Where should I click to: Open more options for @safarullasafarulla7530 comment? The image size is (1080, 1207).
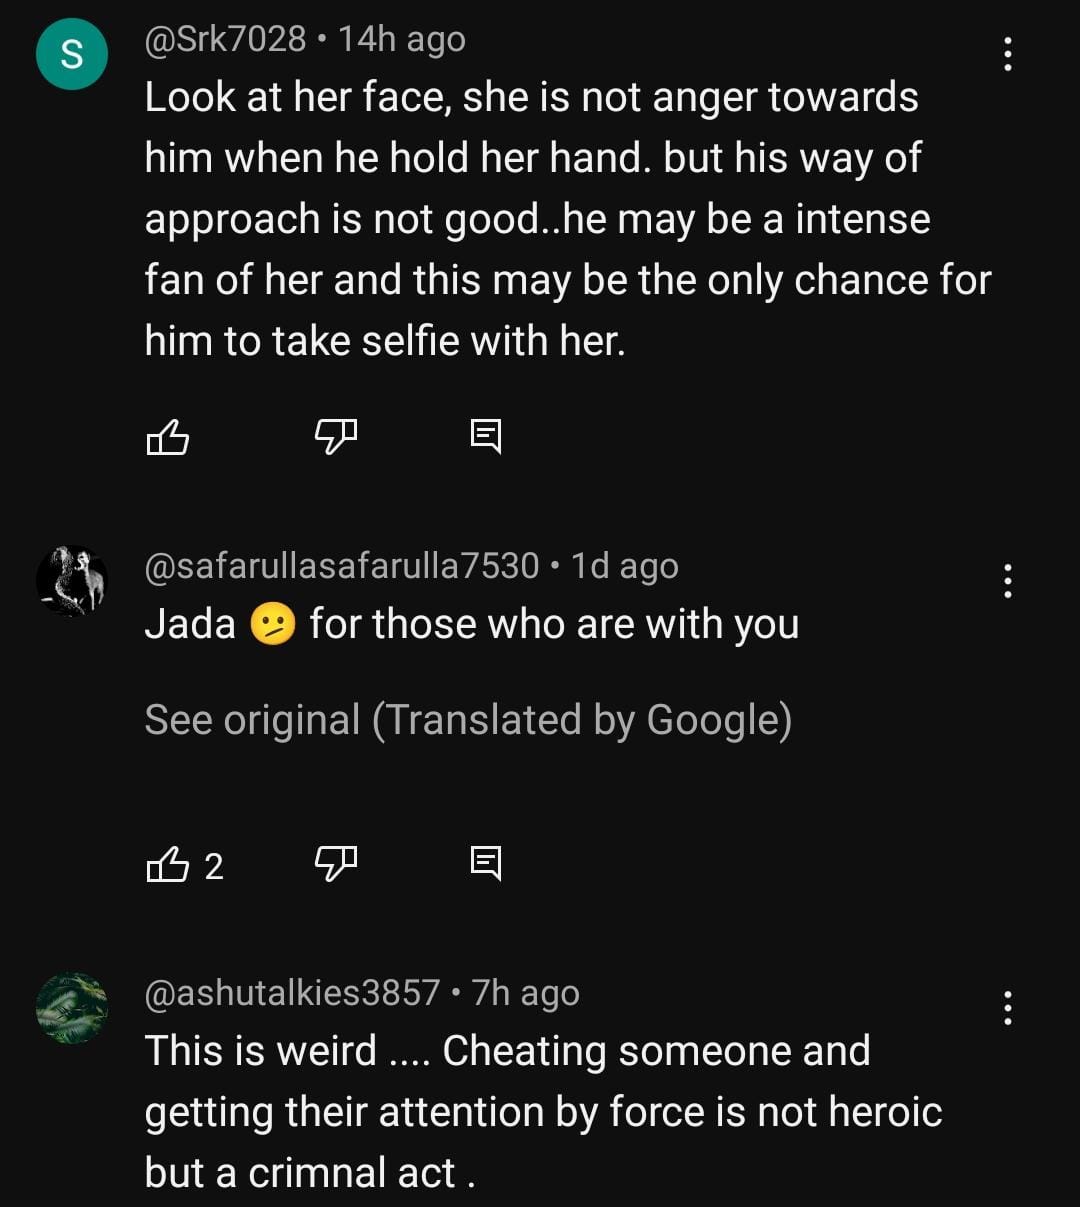[x=1007, y=581]
